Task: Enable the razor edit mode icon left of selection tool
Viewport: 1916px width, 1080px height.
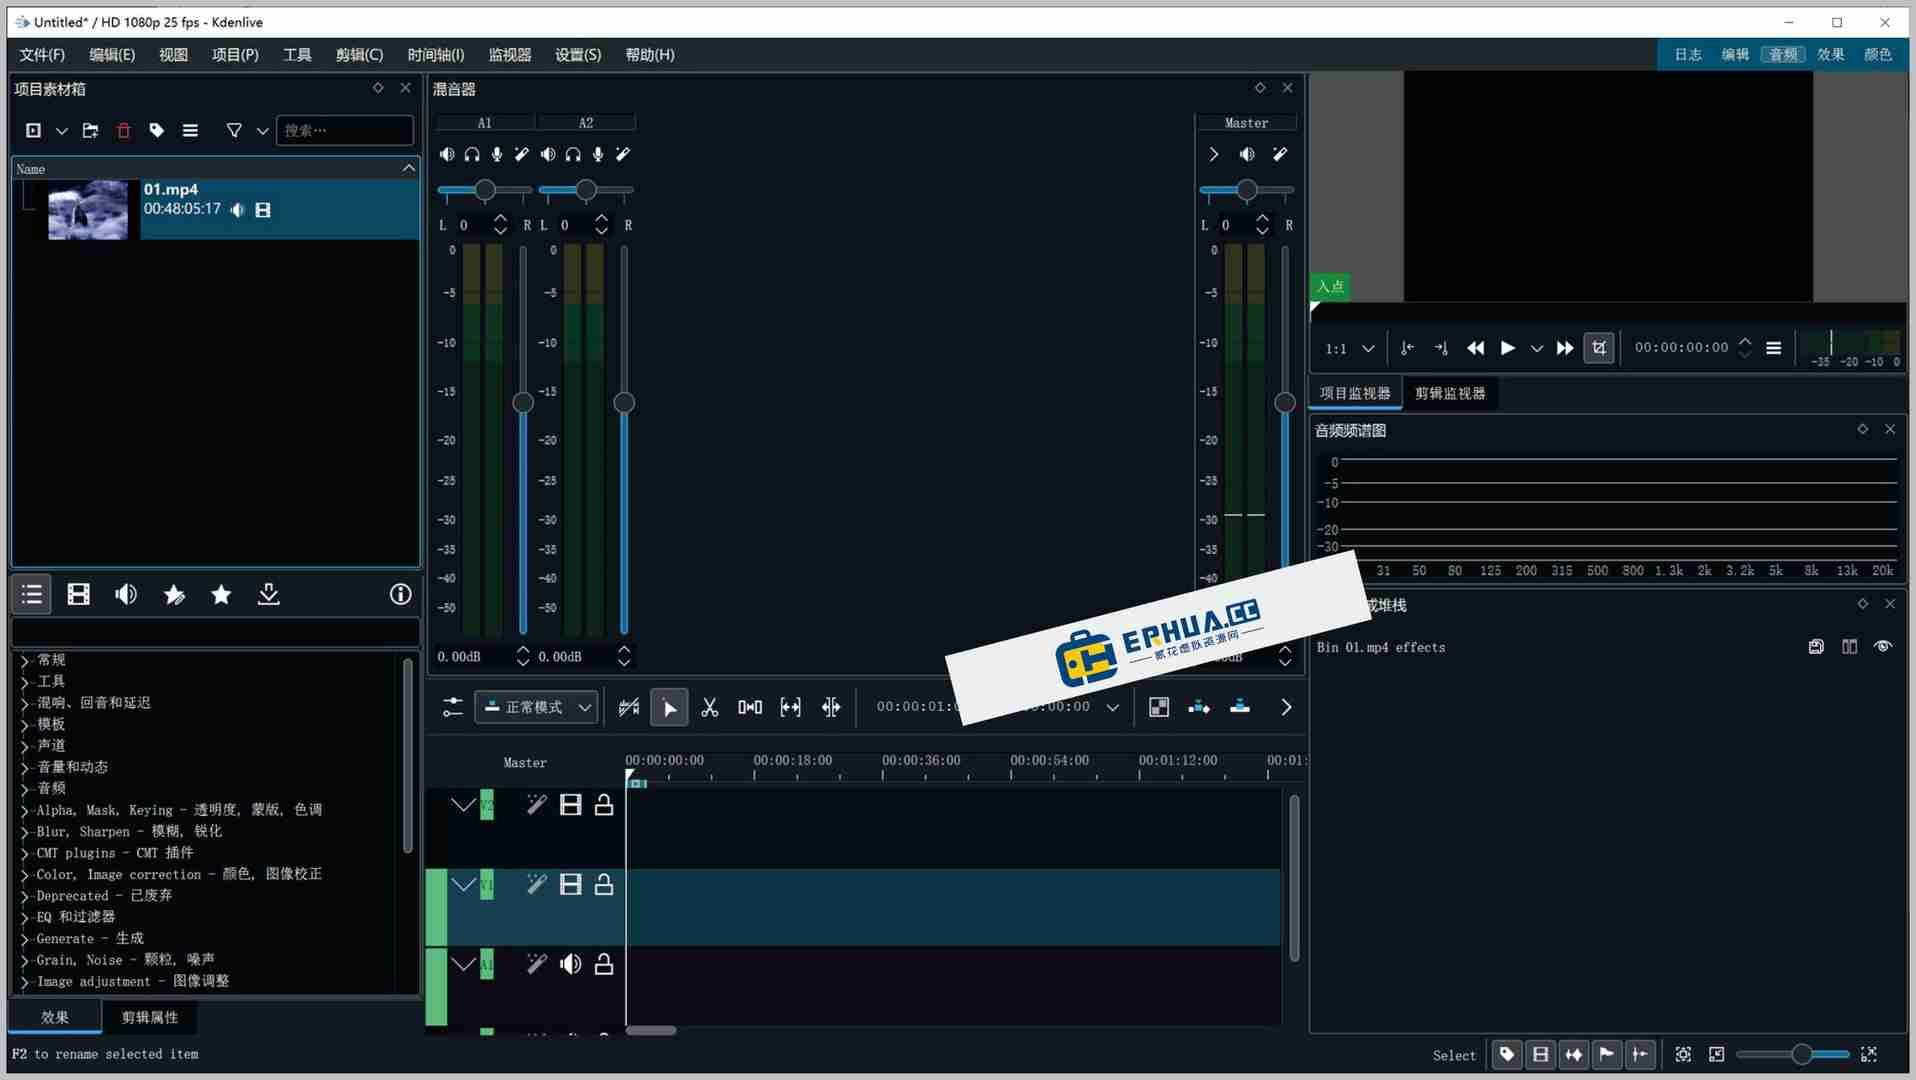Action: coord(628,707)
